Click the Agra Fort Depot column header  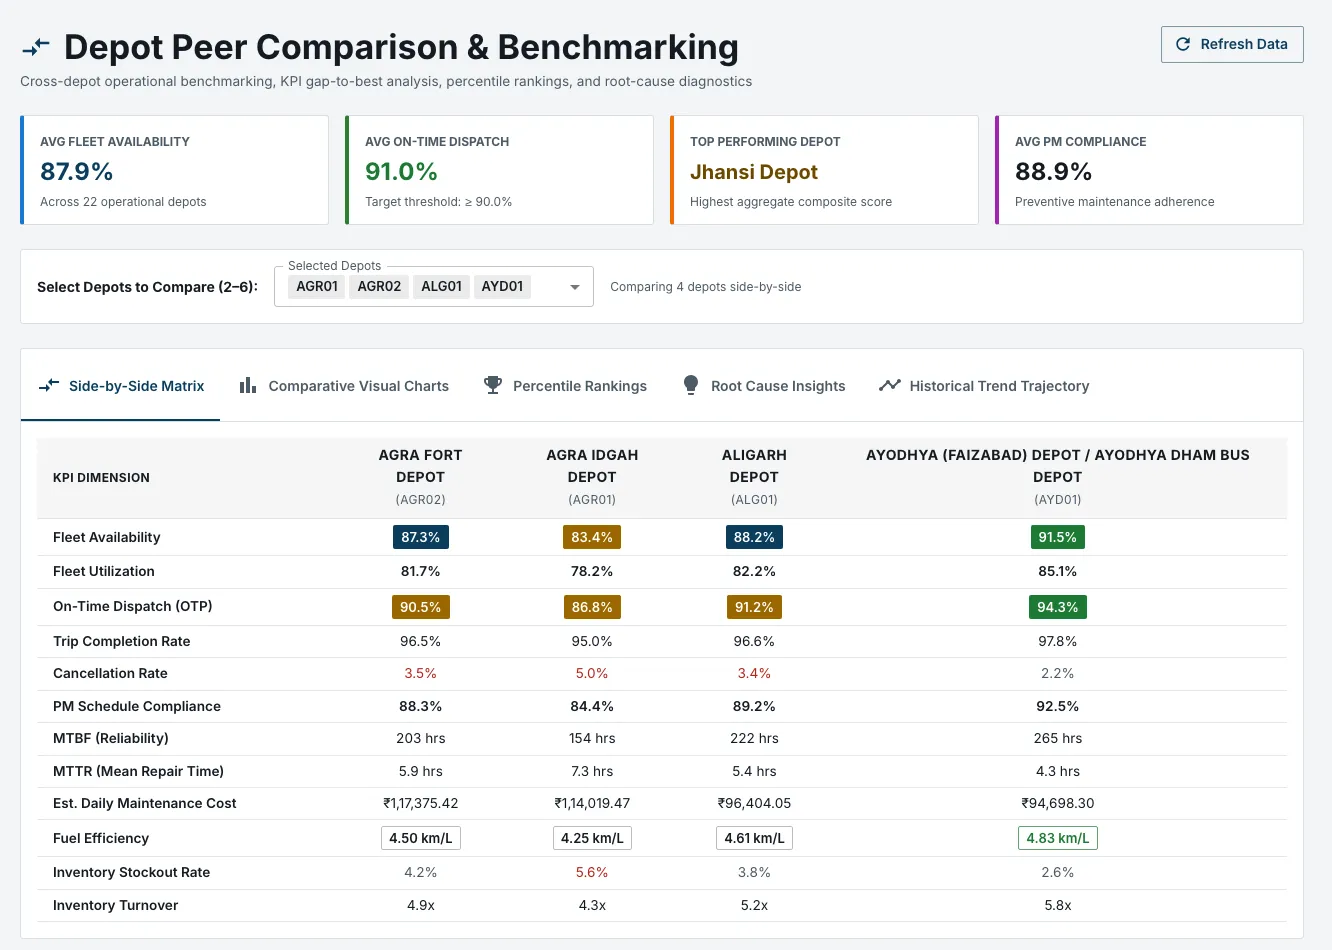pyautogui.click(x=420, y=477)
